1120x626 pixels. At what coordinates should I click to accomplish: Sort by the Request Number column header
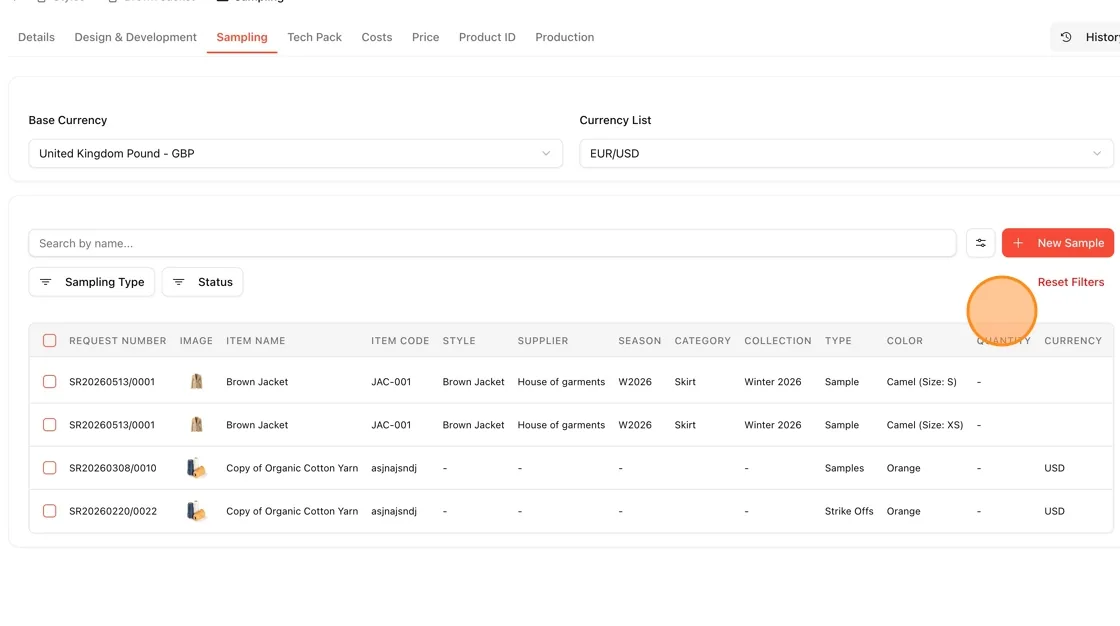(x=118, y=341)
